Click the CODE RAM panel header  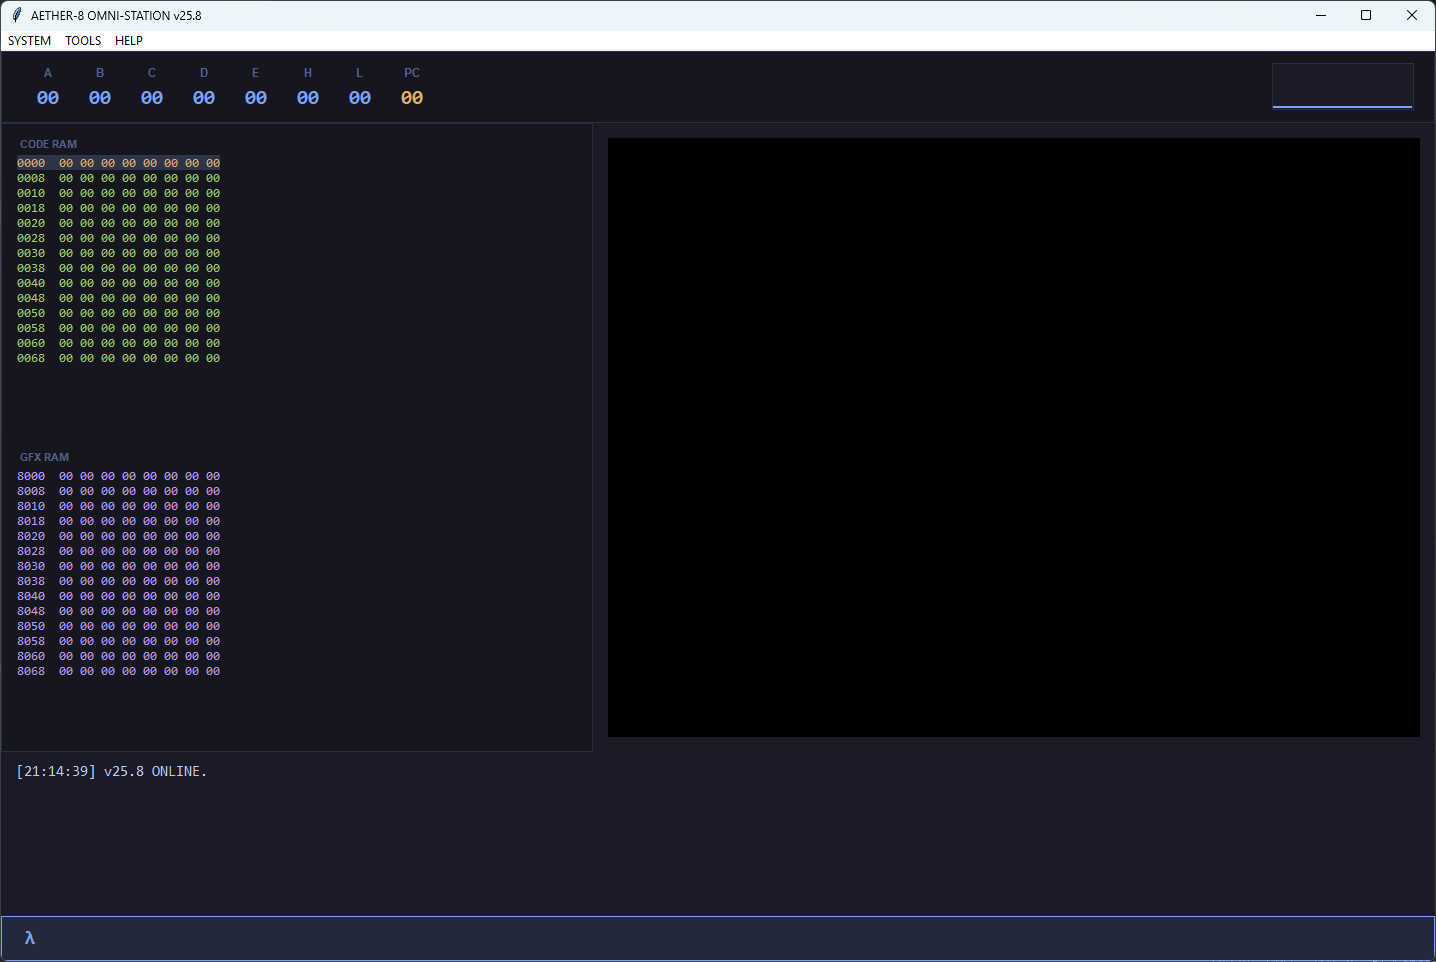click(48, 143)
